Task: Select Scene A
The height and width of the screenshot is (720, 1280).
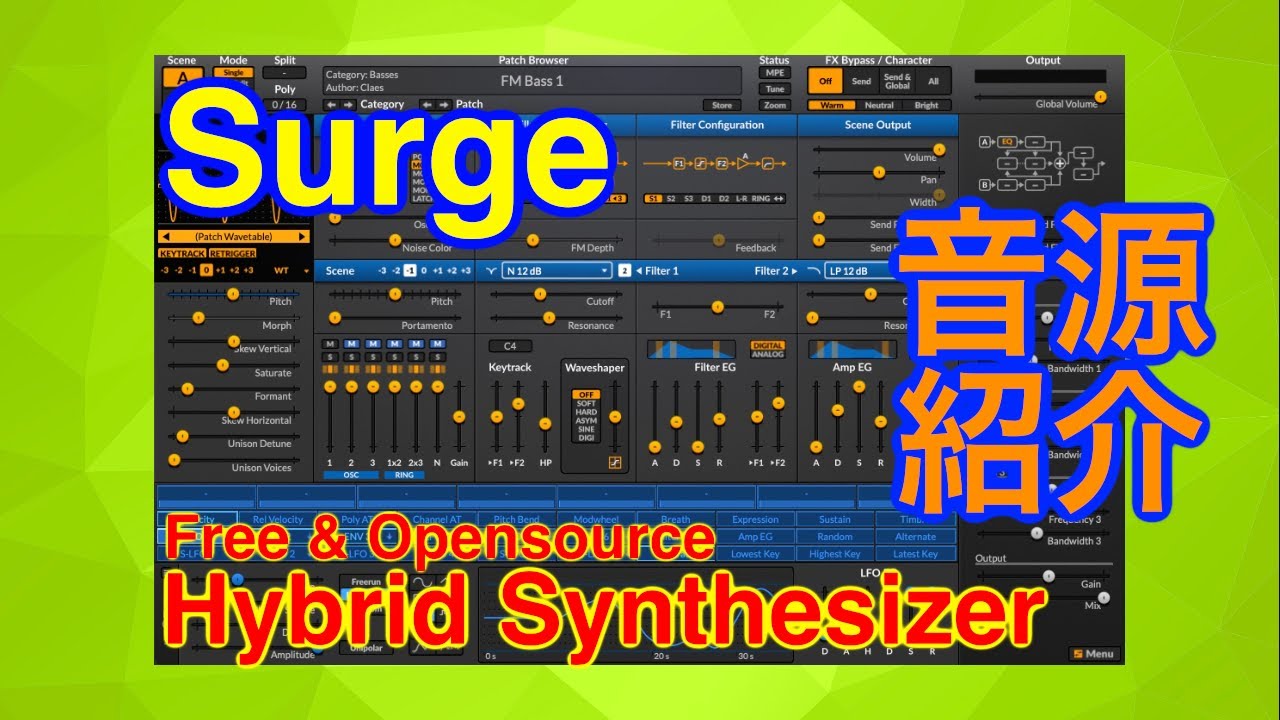Action: tap(185, 77)
